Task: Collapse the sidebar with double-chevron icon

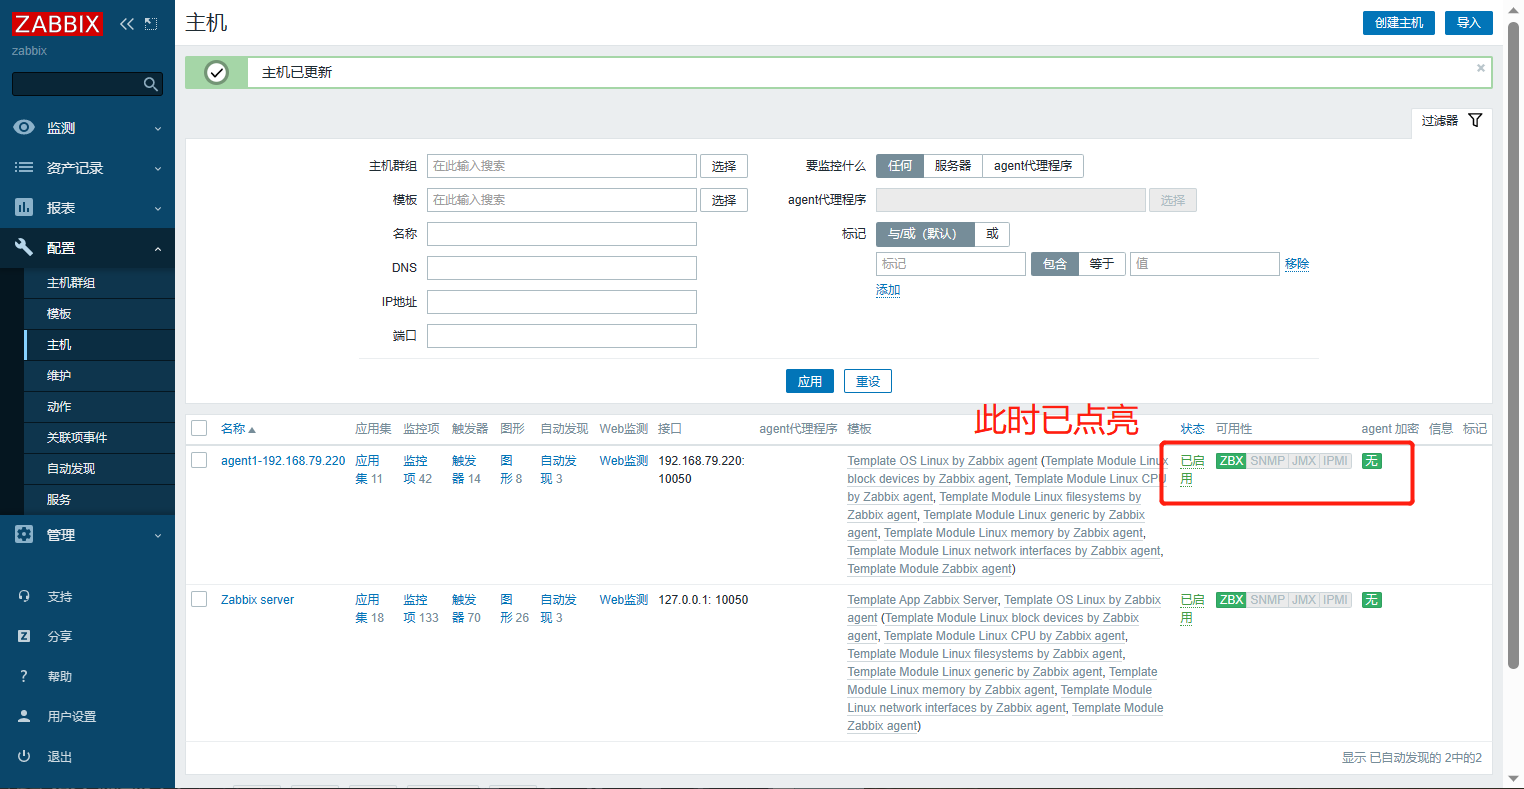Action: [126, 24]
